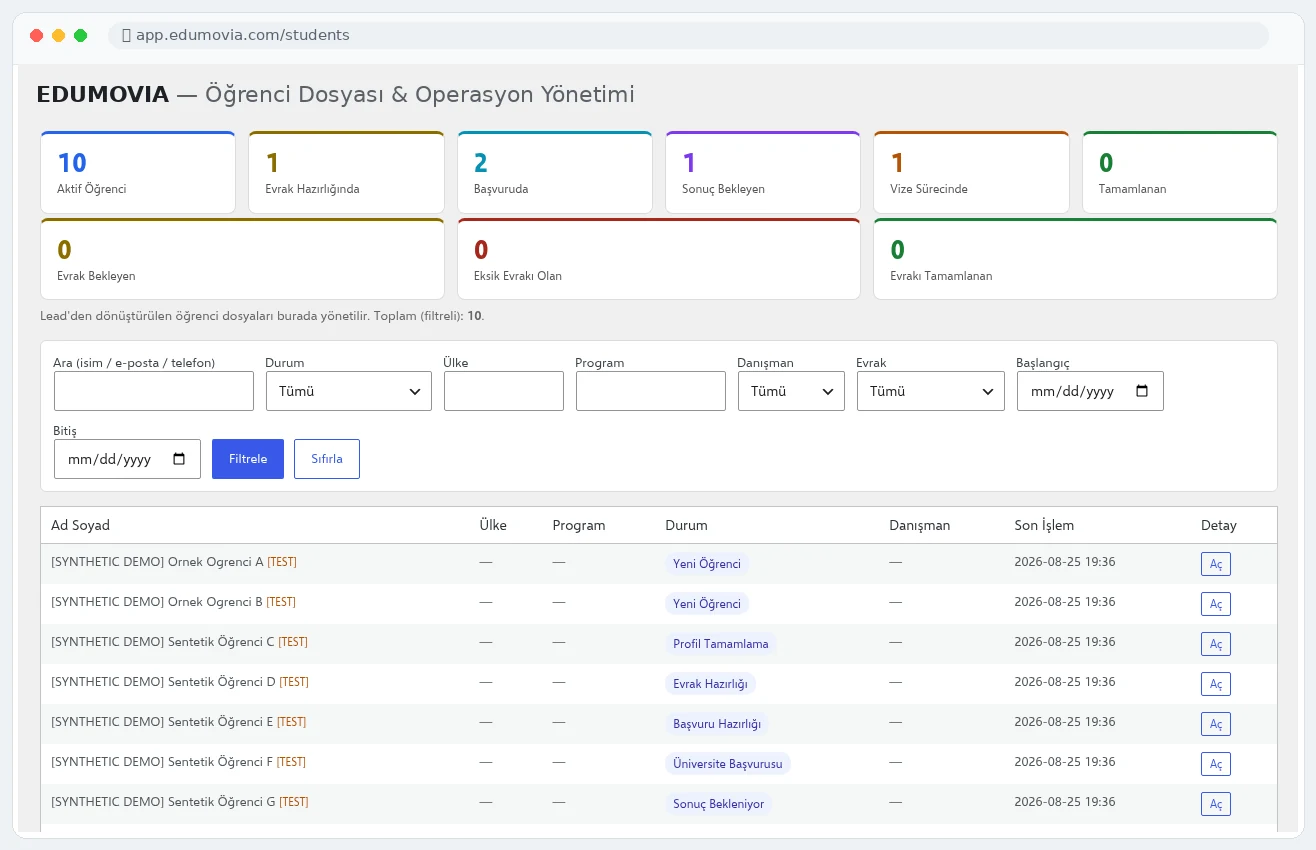Viewport: 1316px width, 850px height.
Task: Click Yeni Öğrenci badge for Ogrenci B
Action: (707, 604)
